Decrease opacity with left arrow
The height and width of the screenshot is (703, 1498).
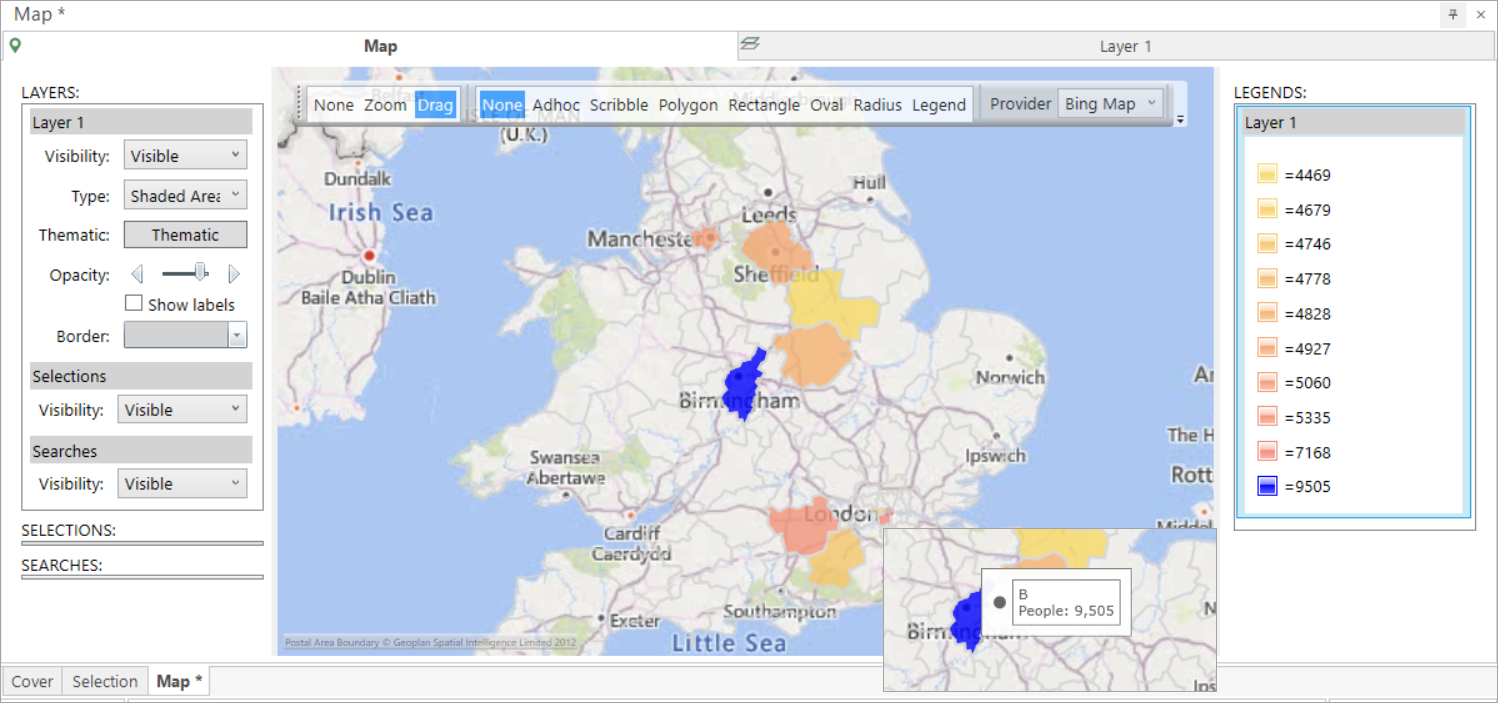click(x=138, y=274)
